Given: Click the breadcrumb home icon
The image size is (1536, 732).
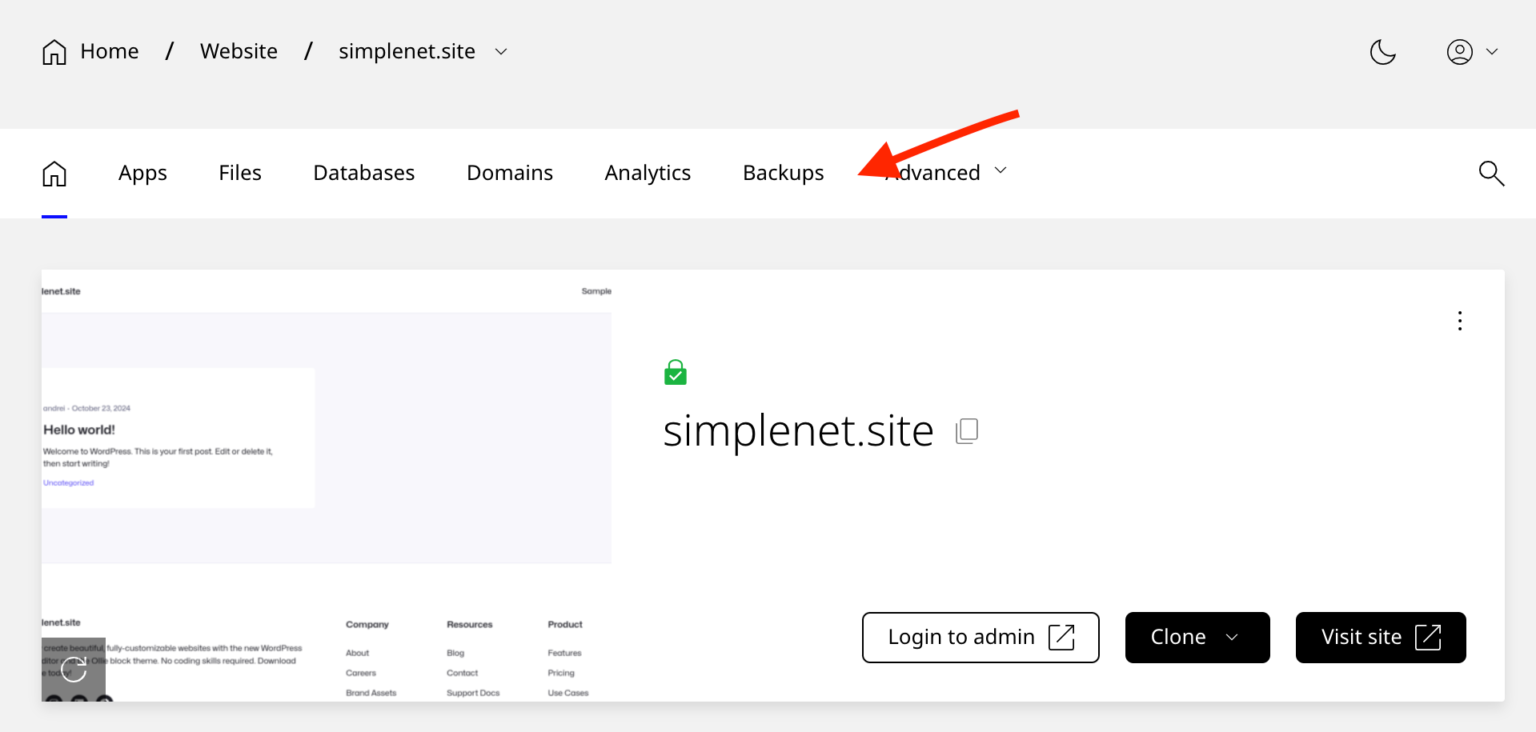Looking at the screenshot, I should click(x=54, y=50).
